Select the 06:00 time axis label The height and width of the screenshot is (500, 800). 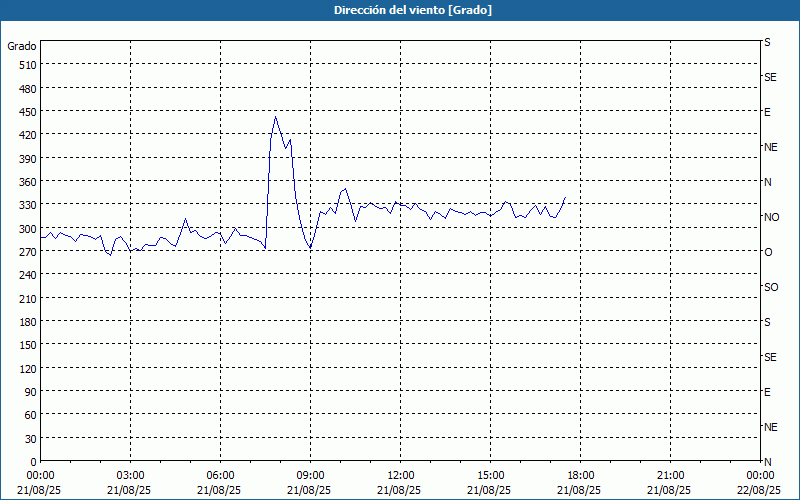point(220,476)
